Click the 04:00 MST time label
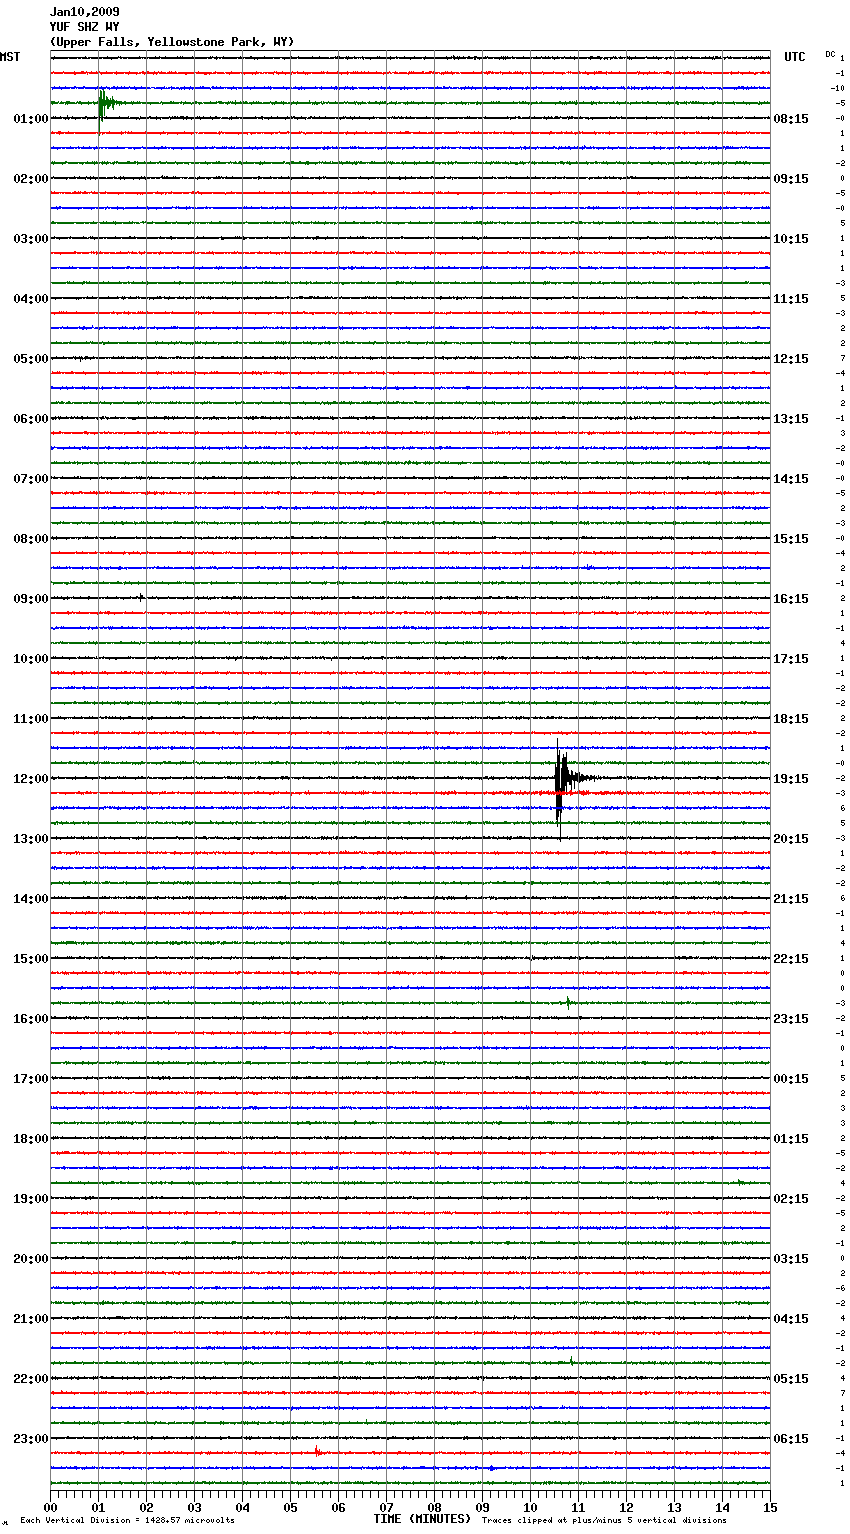The height and width of the screenshot is (1534, 850). 31,299
